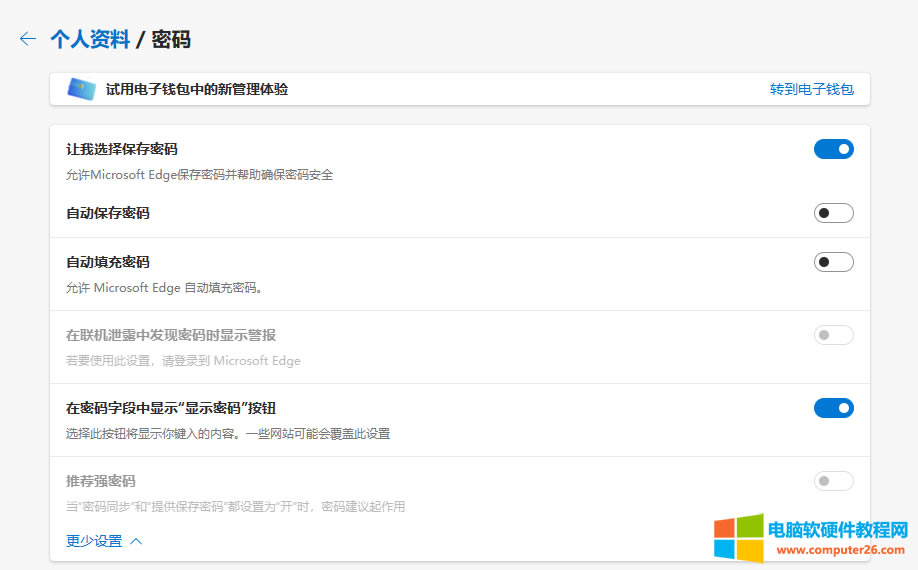This screenshot has height=570, width=918.
Task: Click the Windows logo watermark
Action: point(737,538)
